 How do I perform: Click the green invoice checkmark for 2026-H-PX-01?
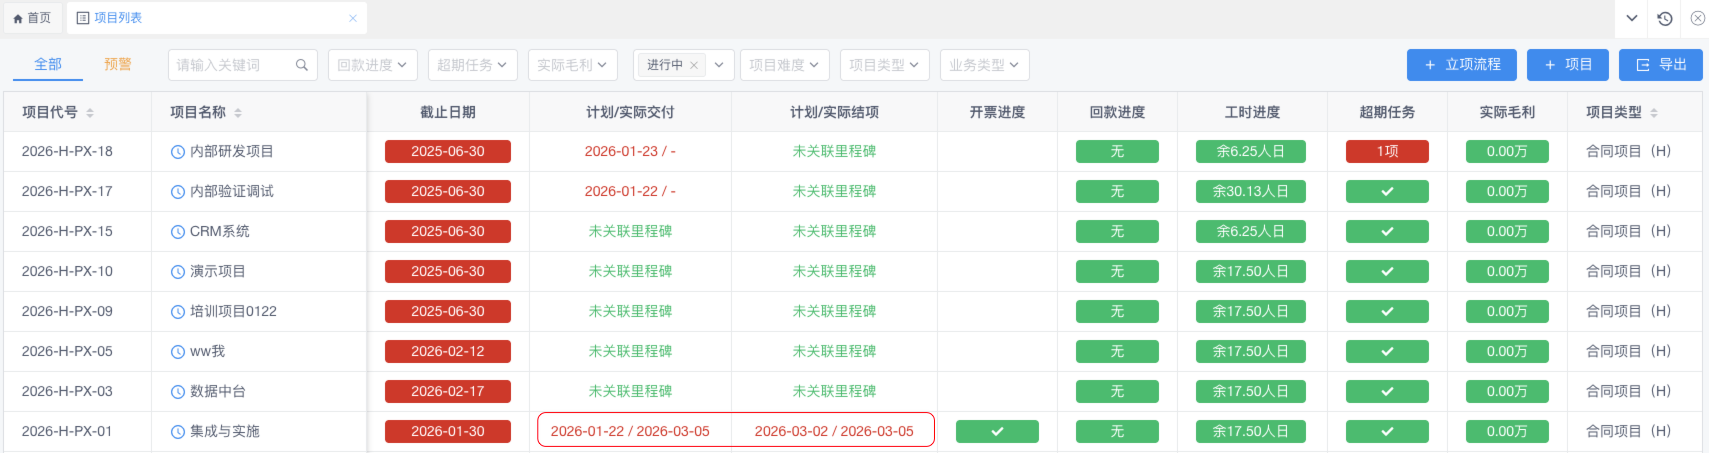pyautogui.click(x=997, y=432)
